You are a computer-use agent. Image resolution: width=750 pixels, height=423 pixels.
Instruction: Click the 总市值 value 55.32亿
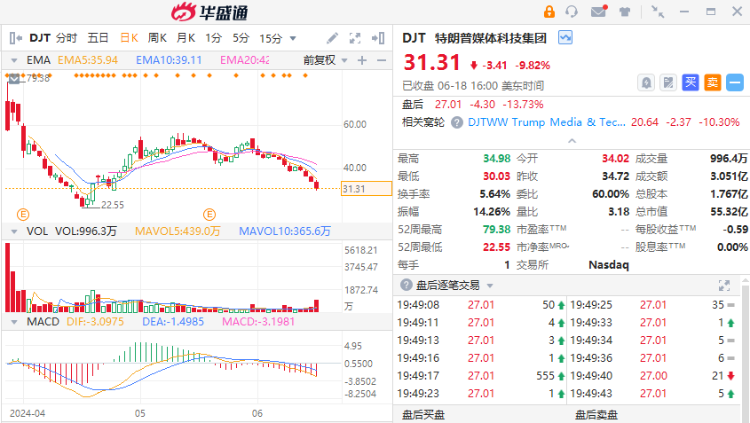click(x=728, y=212)
